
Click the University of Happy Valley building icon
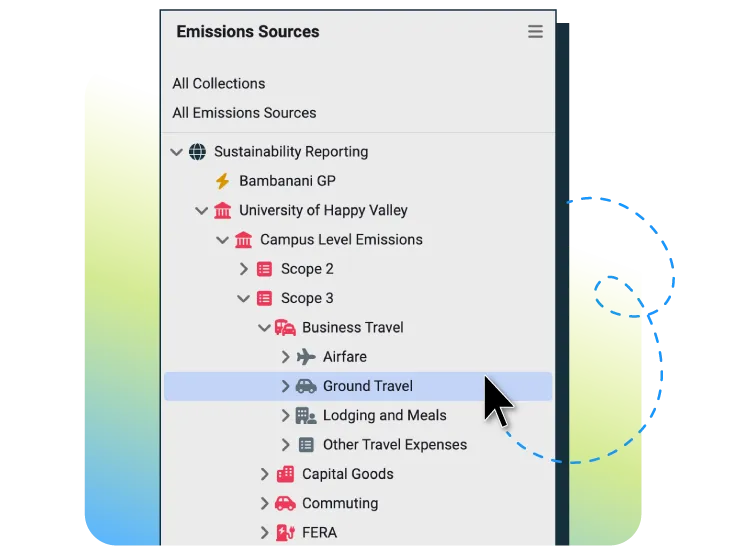coord(222,211)
